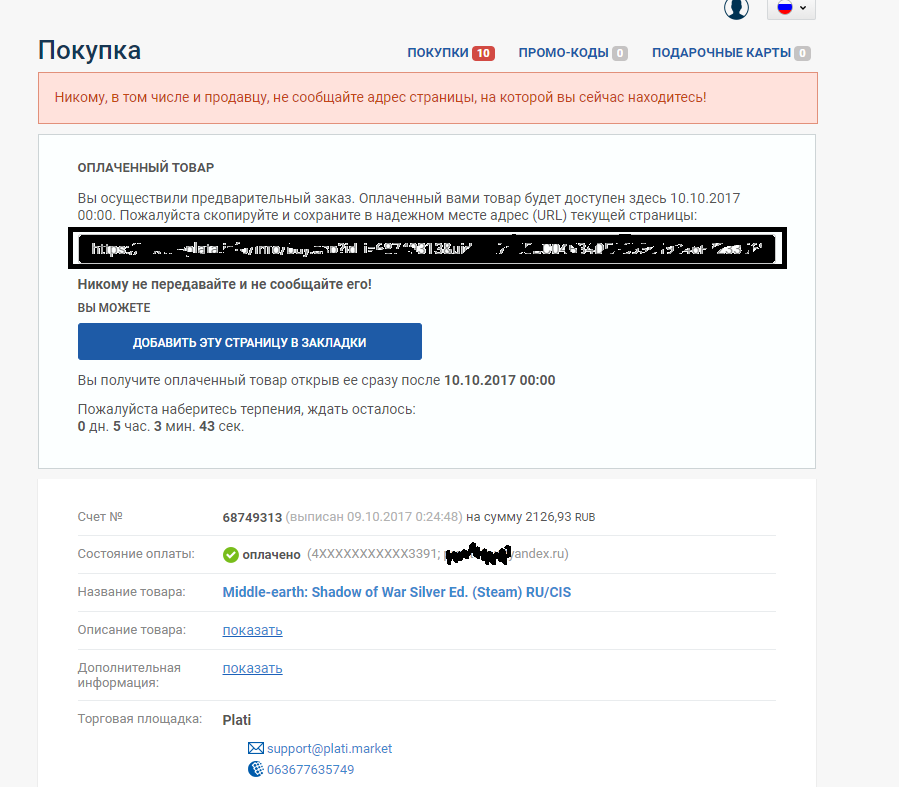Open the ПОДАРОЧНЫЕ КАРТЫ tab

coord(721,53)
